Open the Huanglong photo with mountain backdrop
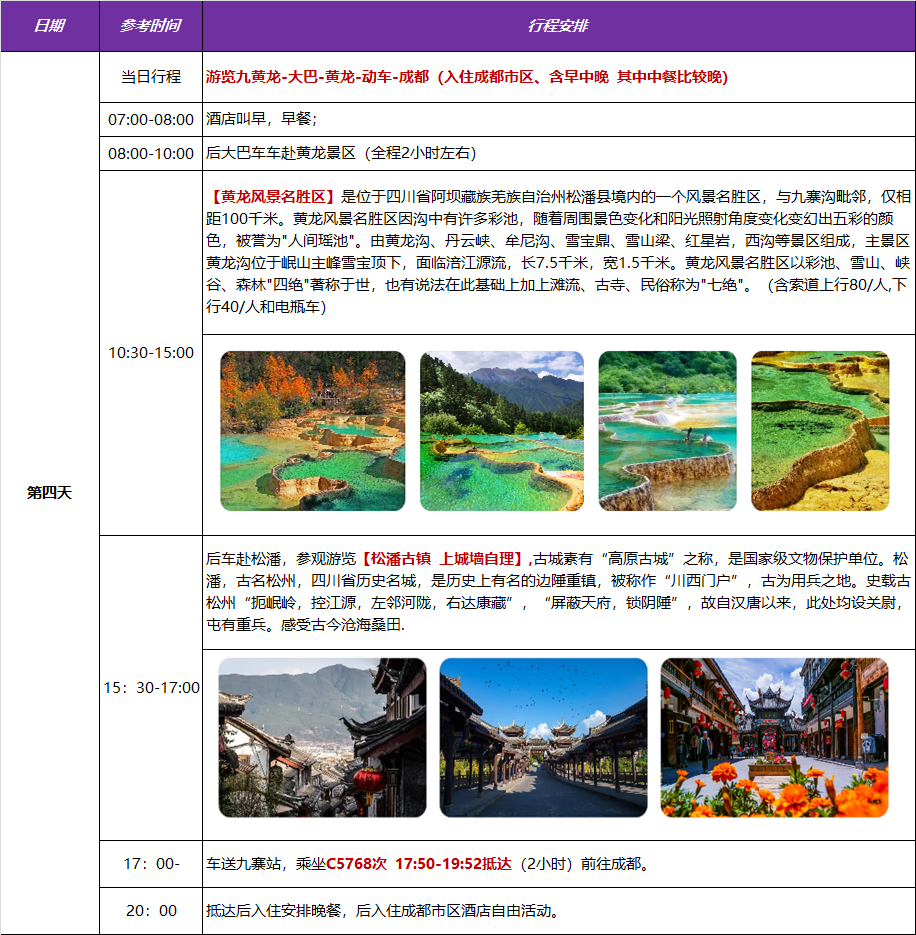The height and width of the screenshot is (935, 916). click(502, 431)
